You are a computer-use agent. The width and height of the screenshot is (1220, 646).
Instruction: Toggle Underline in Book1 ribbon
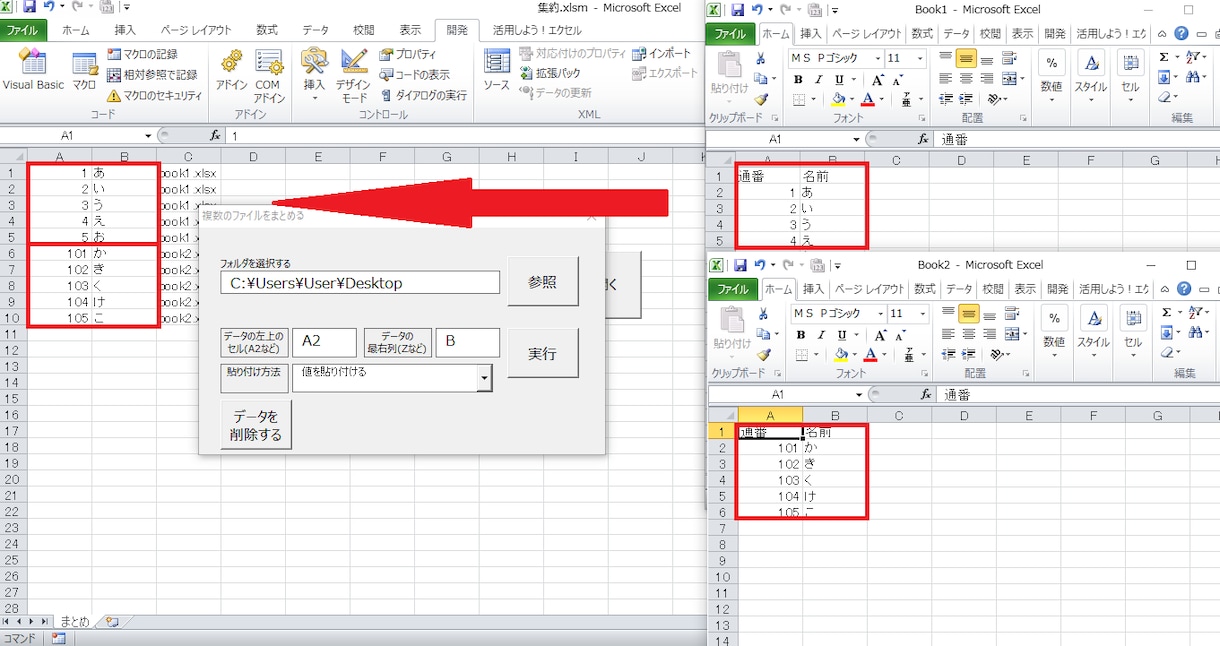[840, 79]
